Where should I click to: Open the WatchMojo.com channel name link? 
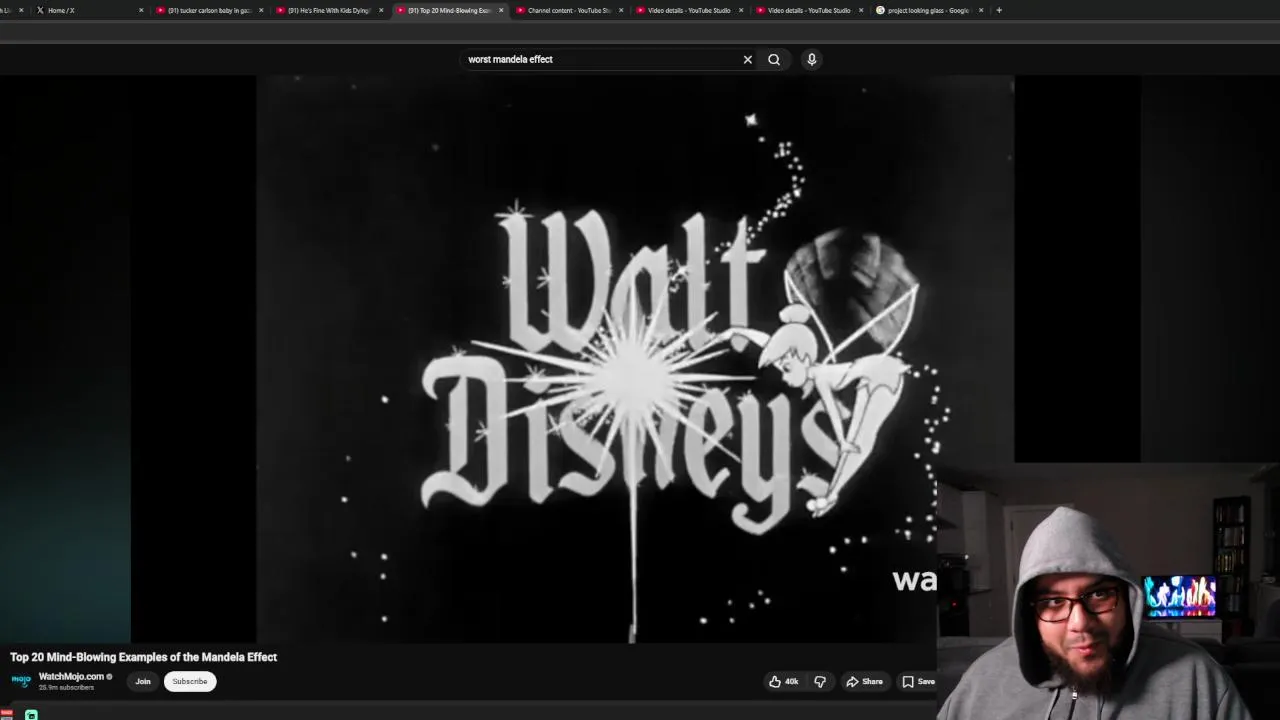point(71,676)
